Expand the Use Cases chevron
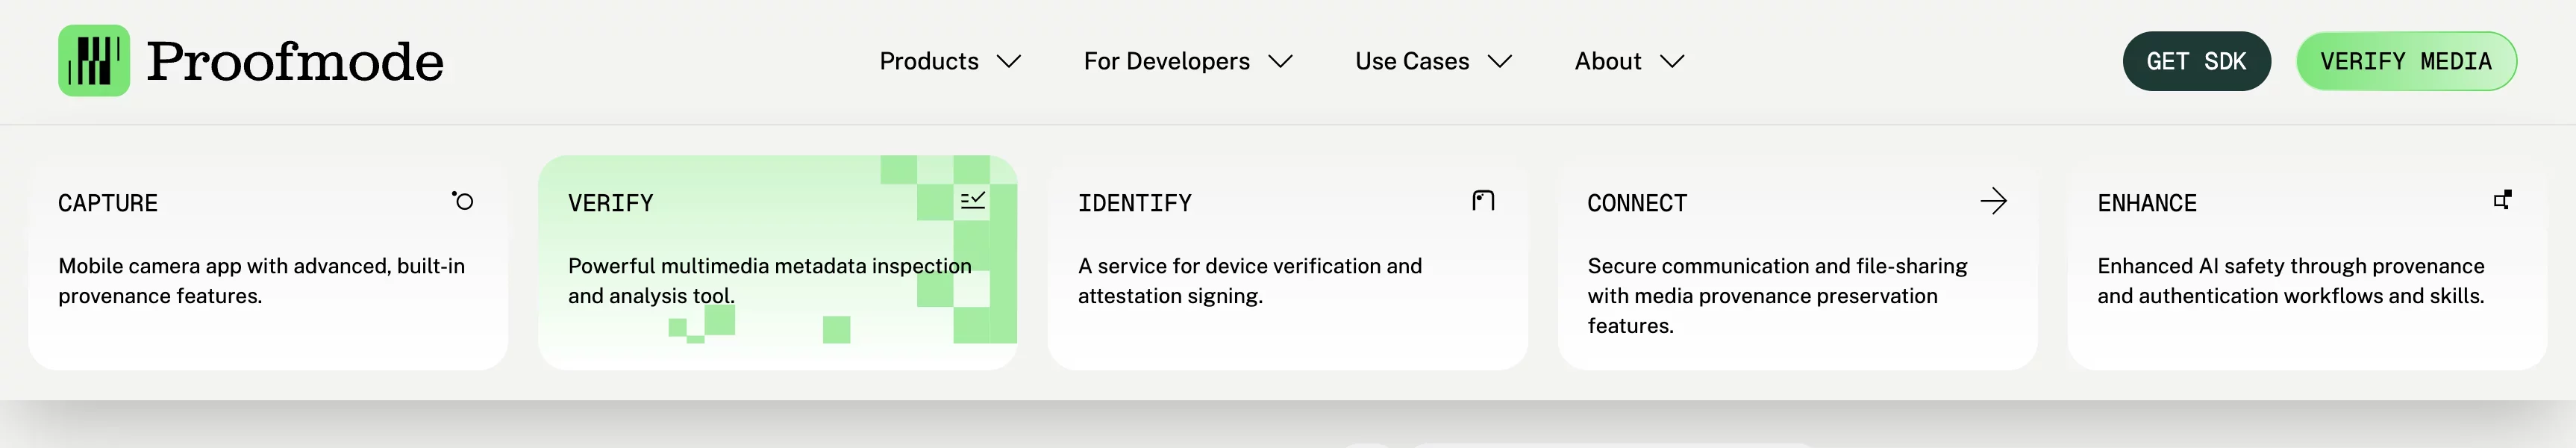The width and height of the screenshot is (2576, 448). pyautogui.click(x=1500, y=62)
